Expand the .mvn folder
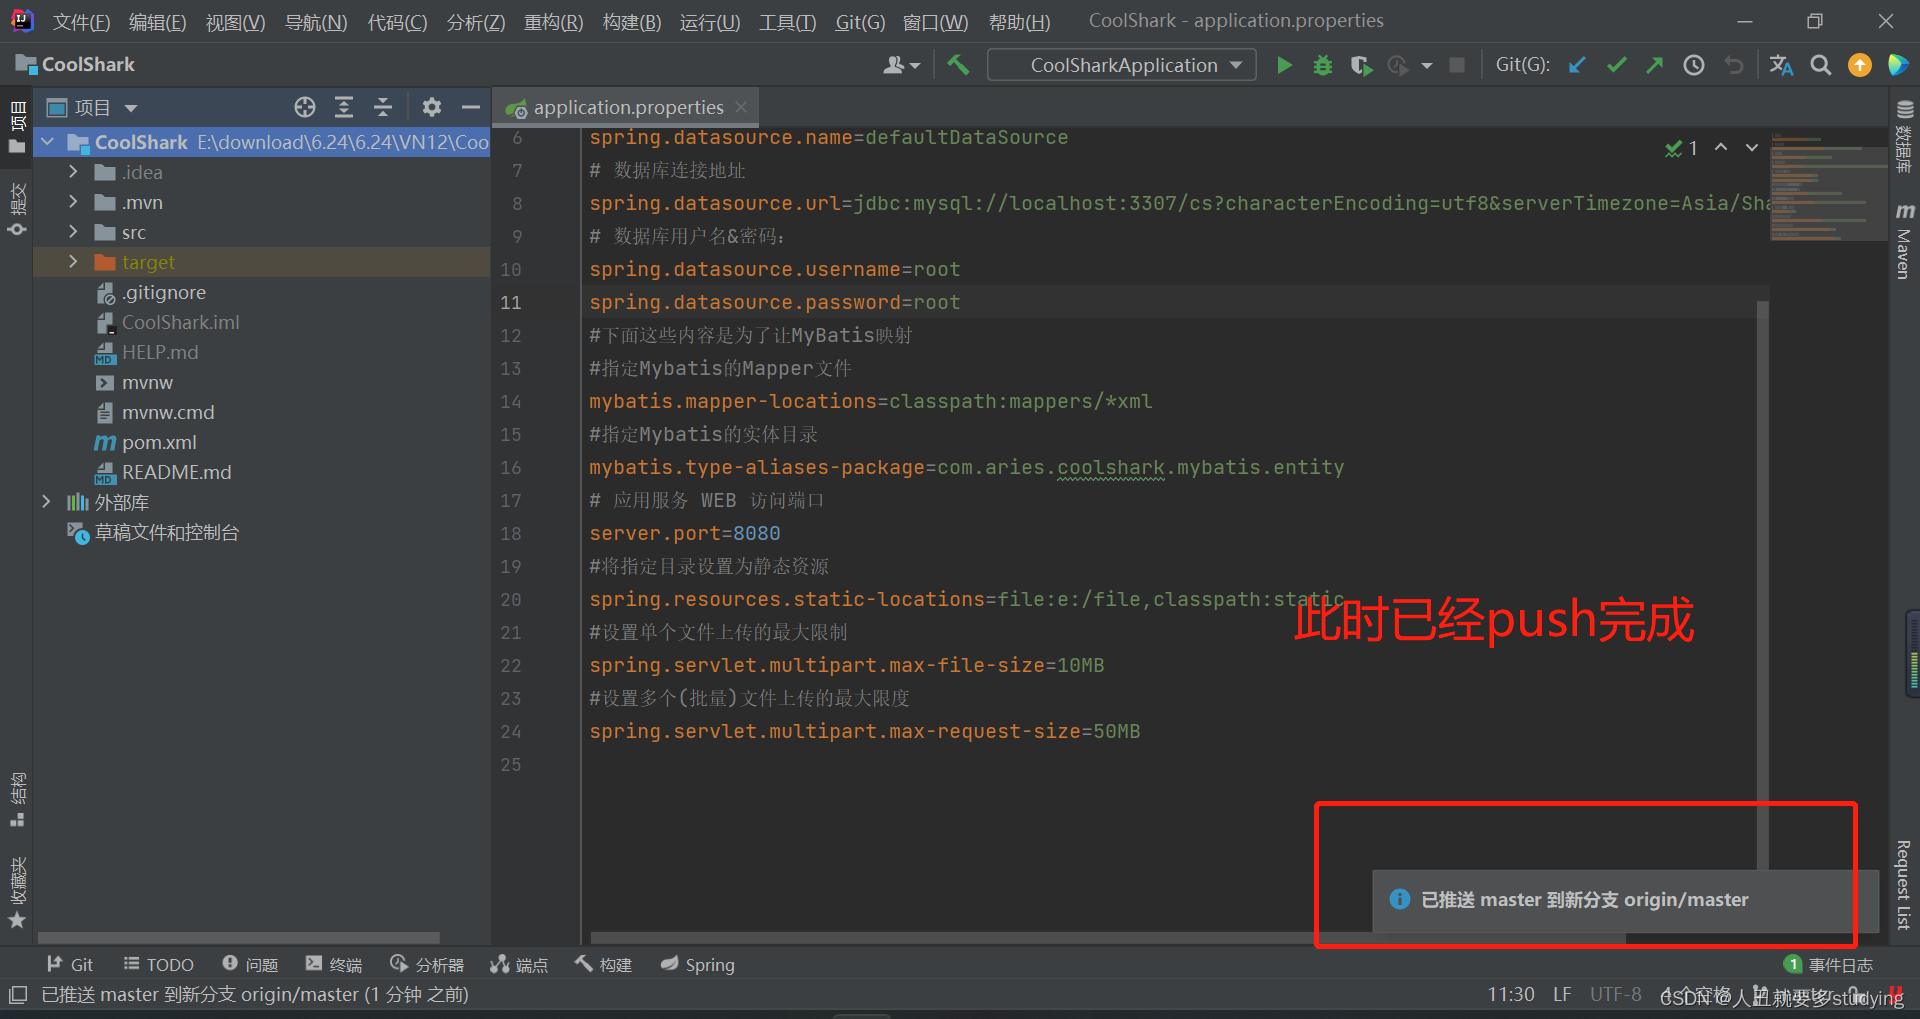The image size is (1920, 1019). pyautogui.click(x=73, y=202)
